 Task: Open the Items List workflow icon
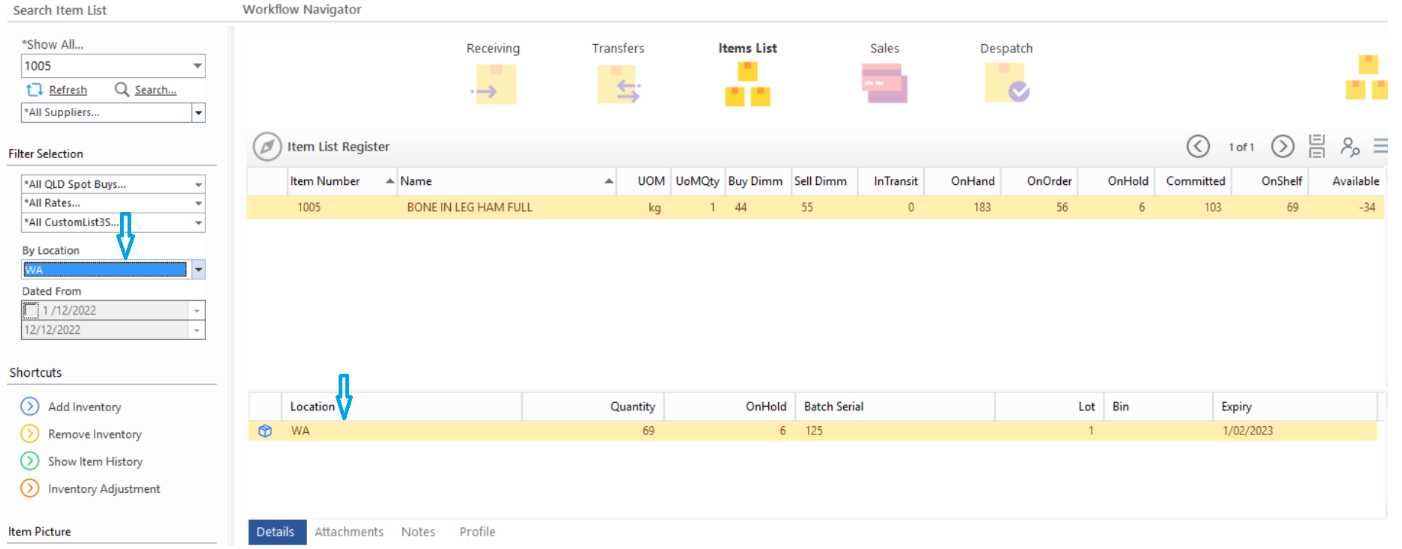pyautogui.click(x=747, y=84)
